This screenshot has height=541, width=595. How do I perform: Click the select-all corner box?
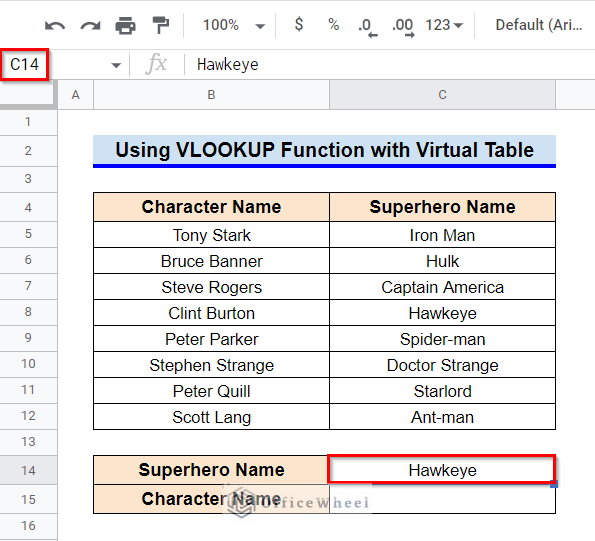point(28,95)
